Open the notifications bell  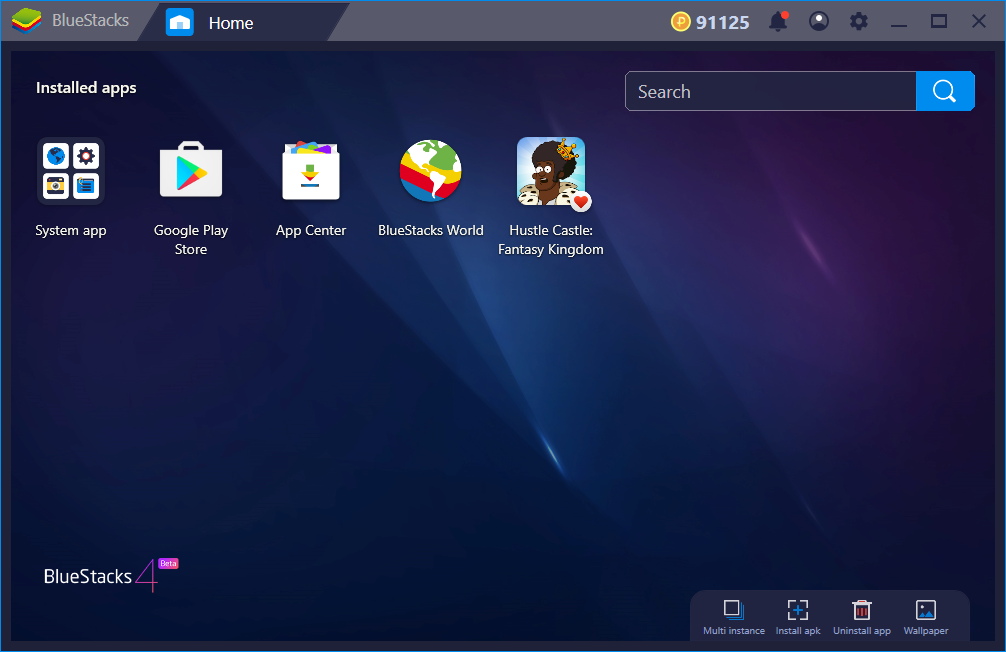(x=778, y=21)
